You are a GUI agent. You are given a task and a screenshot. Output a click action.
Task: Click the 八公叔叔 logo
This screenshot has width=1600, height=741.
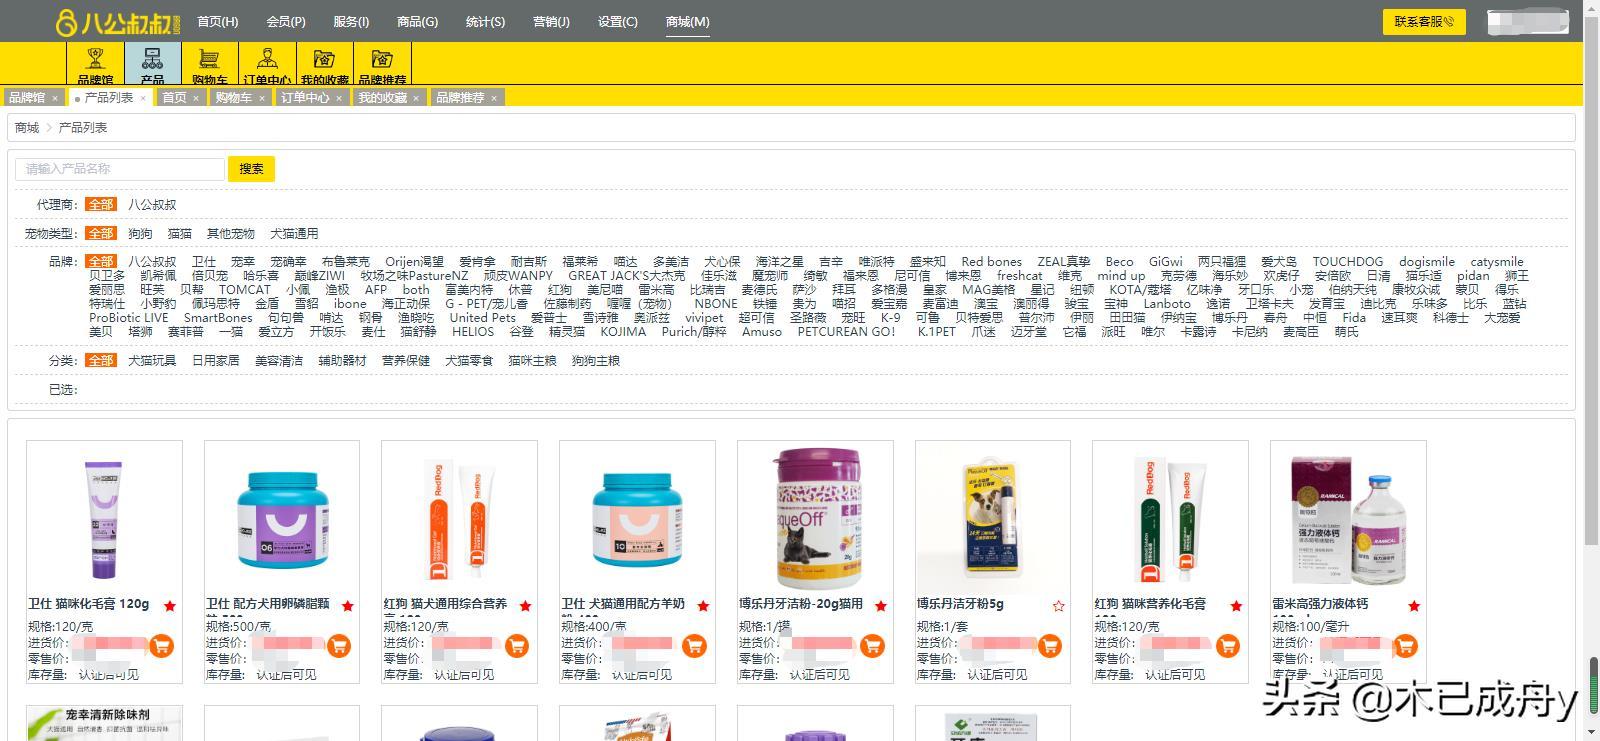(x=118, y=22)
